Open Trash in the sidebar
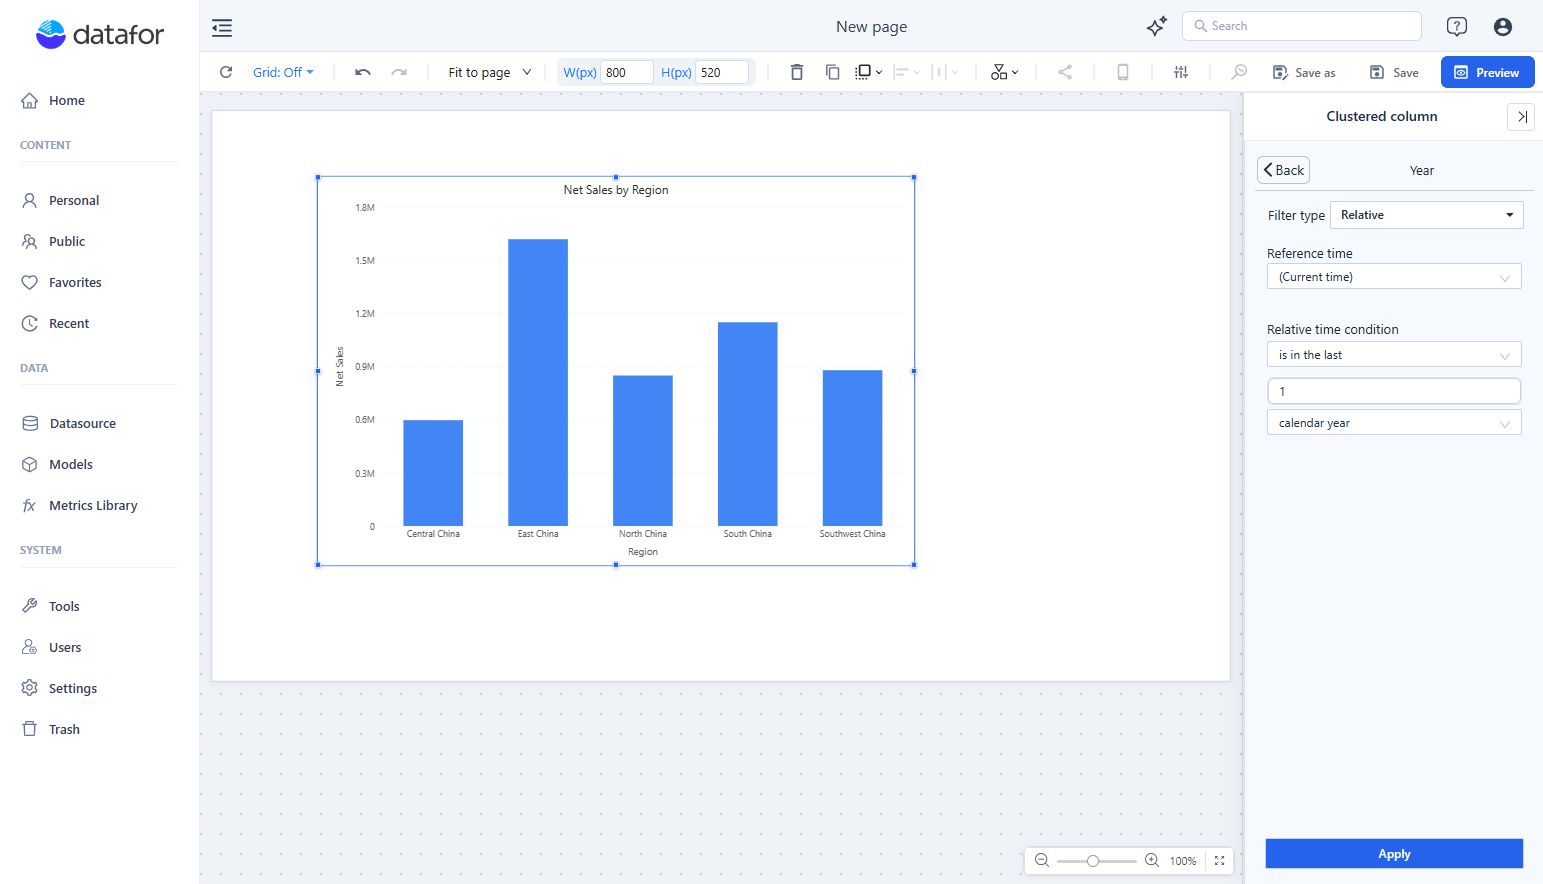Viewport: 1543px width, 884px height. [51, 729]
